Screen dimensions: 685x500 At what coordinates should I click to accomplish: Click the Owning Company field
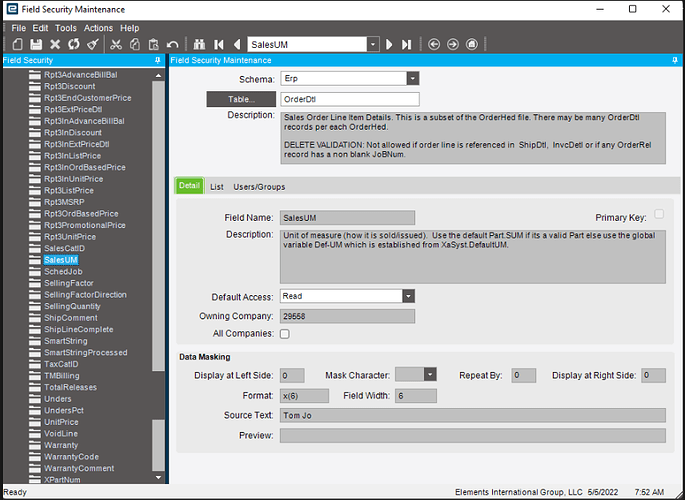pos(347,316)
